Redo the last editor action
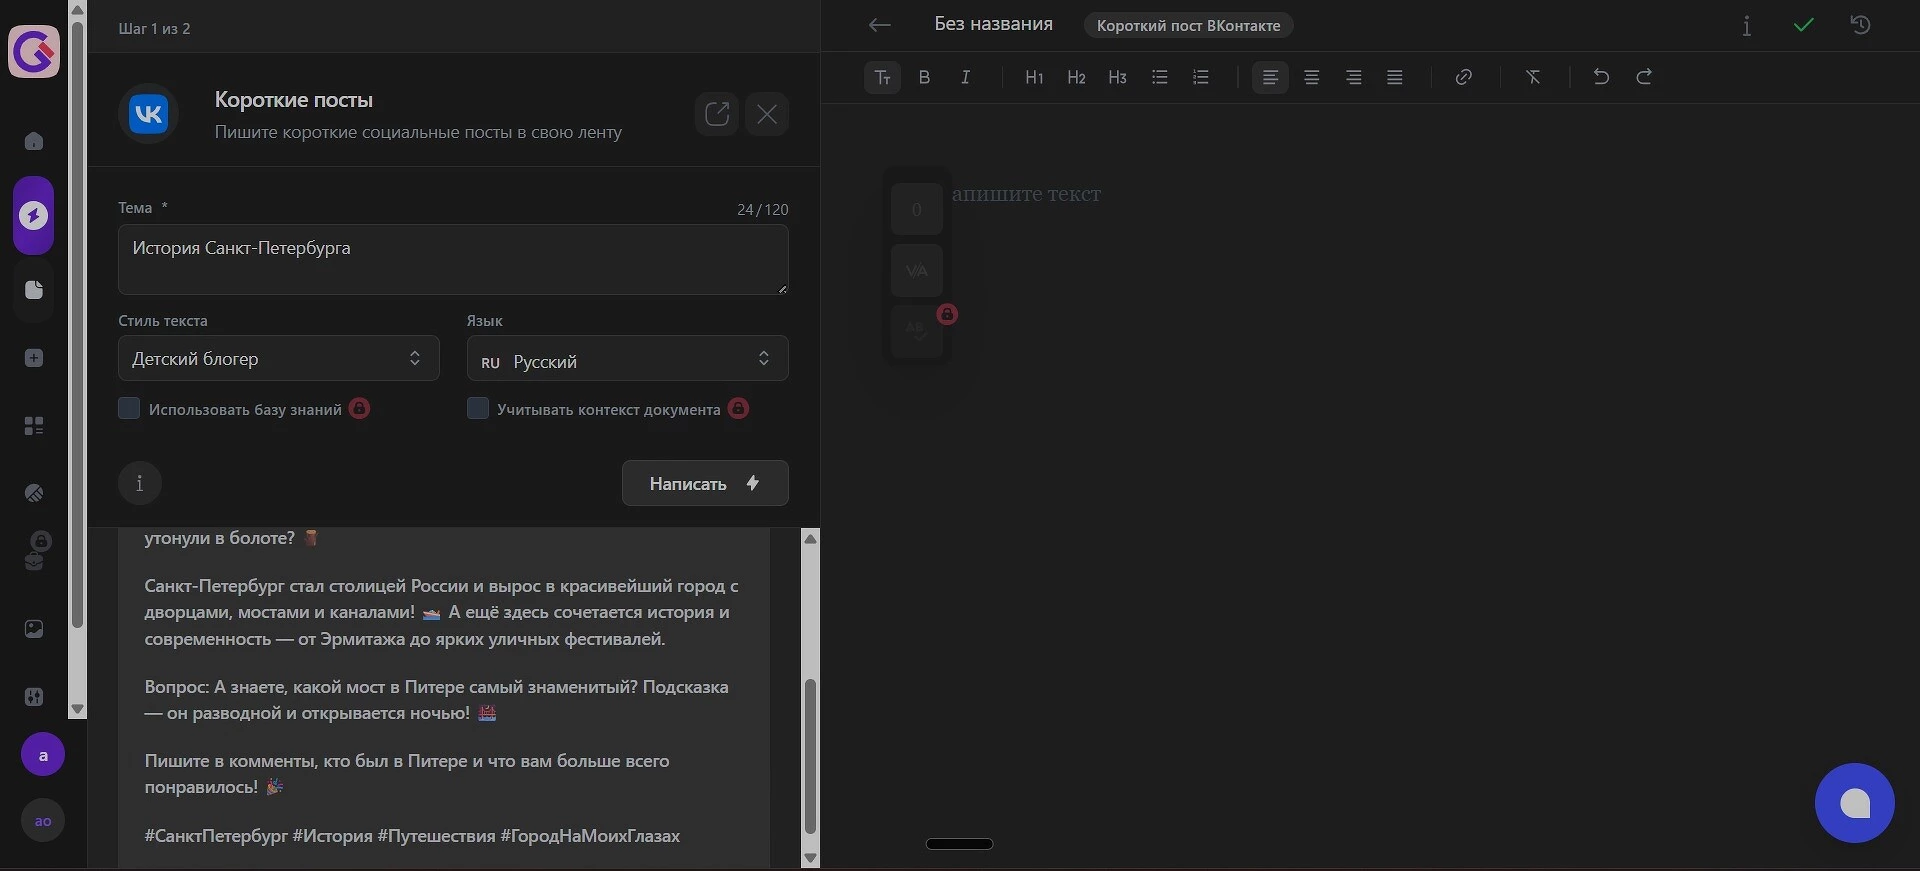Viewport: 1920px width, 871px height. coord(1644,77)
